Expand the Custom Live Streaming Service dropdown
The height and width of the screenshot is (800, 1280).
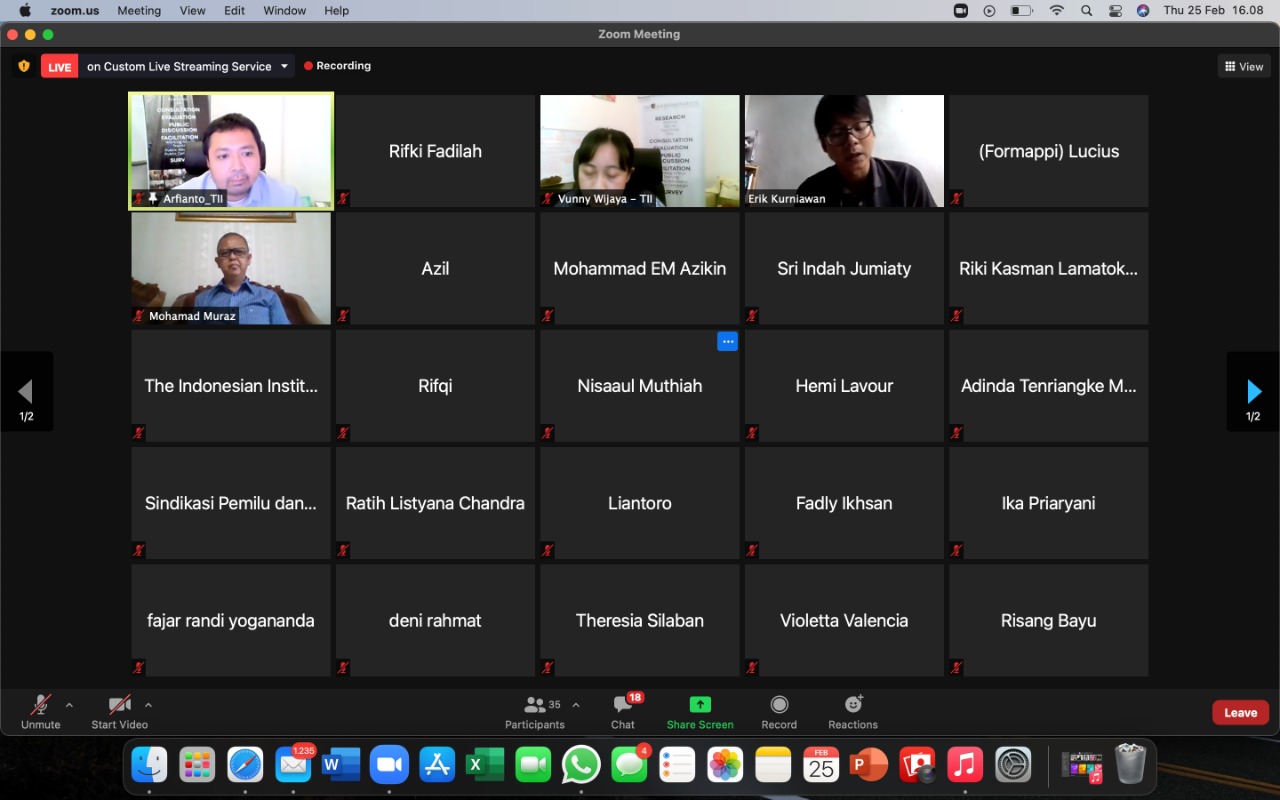(x=284, y=66)
